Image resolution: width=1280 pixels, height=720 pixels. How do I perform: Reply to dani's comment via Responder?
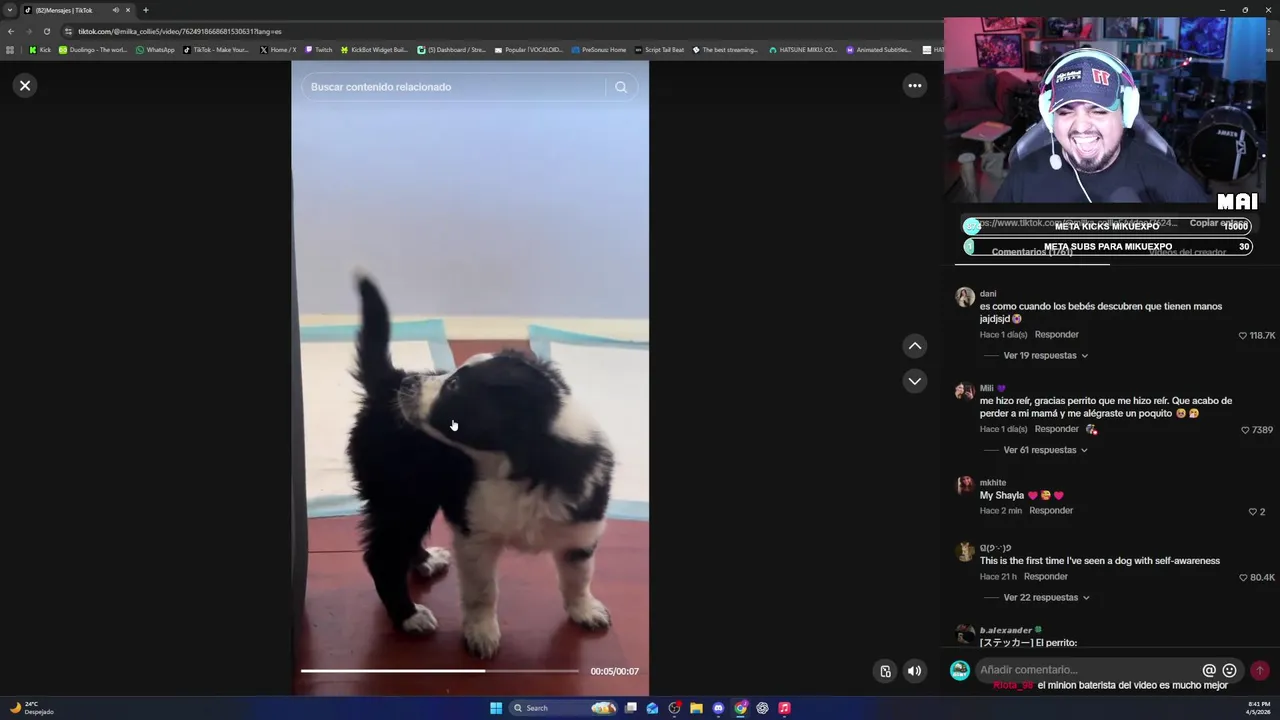click(1057, 335)
